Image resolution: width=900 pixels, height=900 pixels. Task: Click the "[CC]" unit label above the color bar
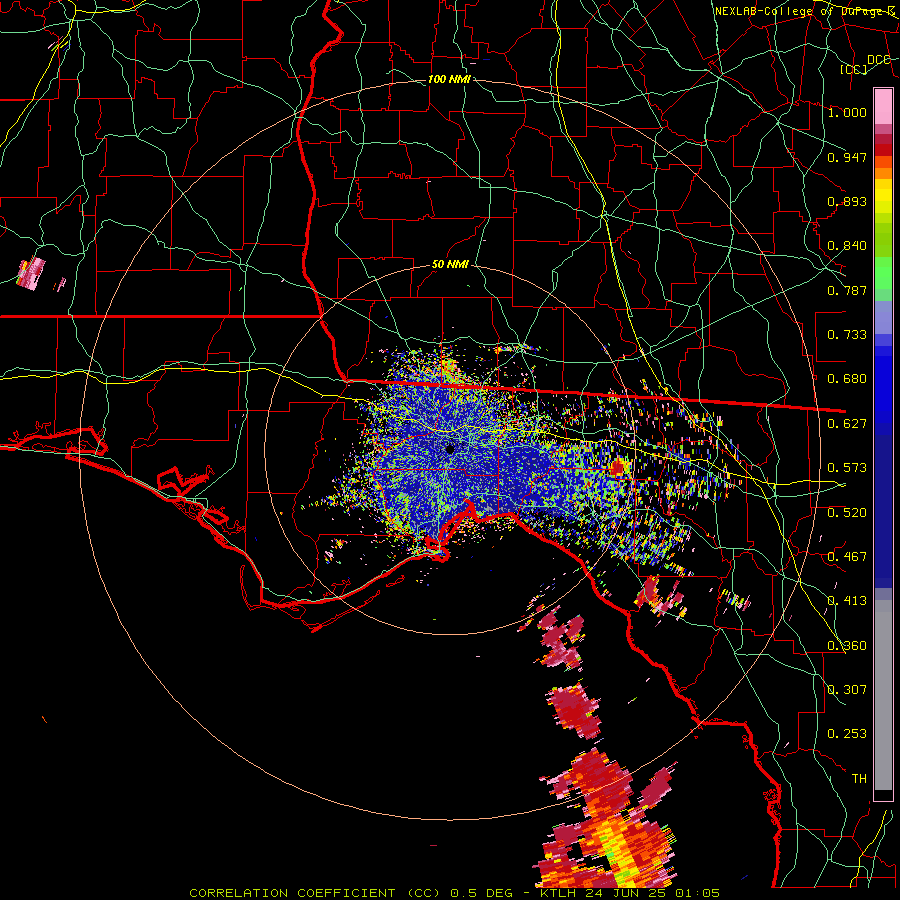point(854,69)
